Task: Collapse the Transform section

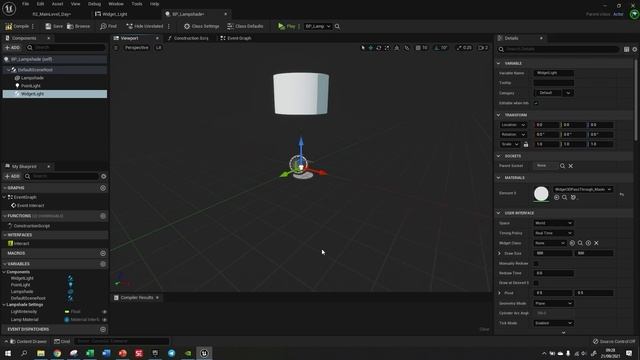Action: tap(498, 115)
